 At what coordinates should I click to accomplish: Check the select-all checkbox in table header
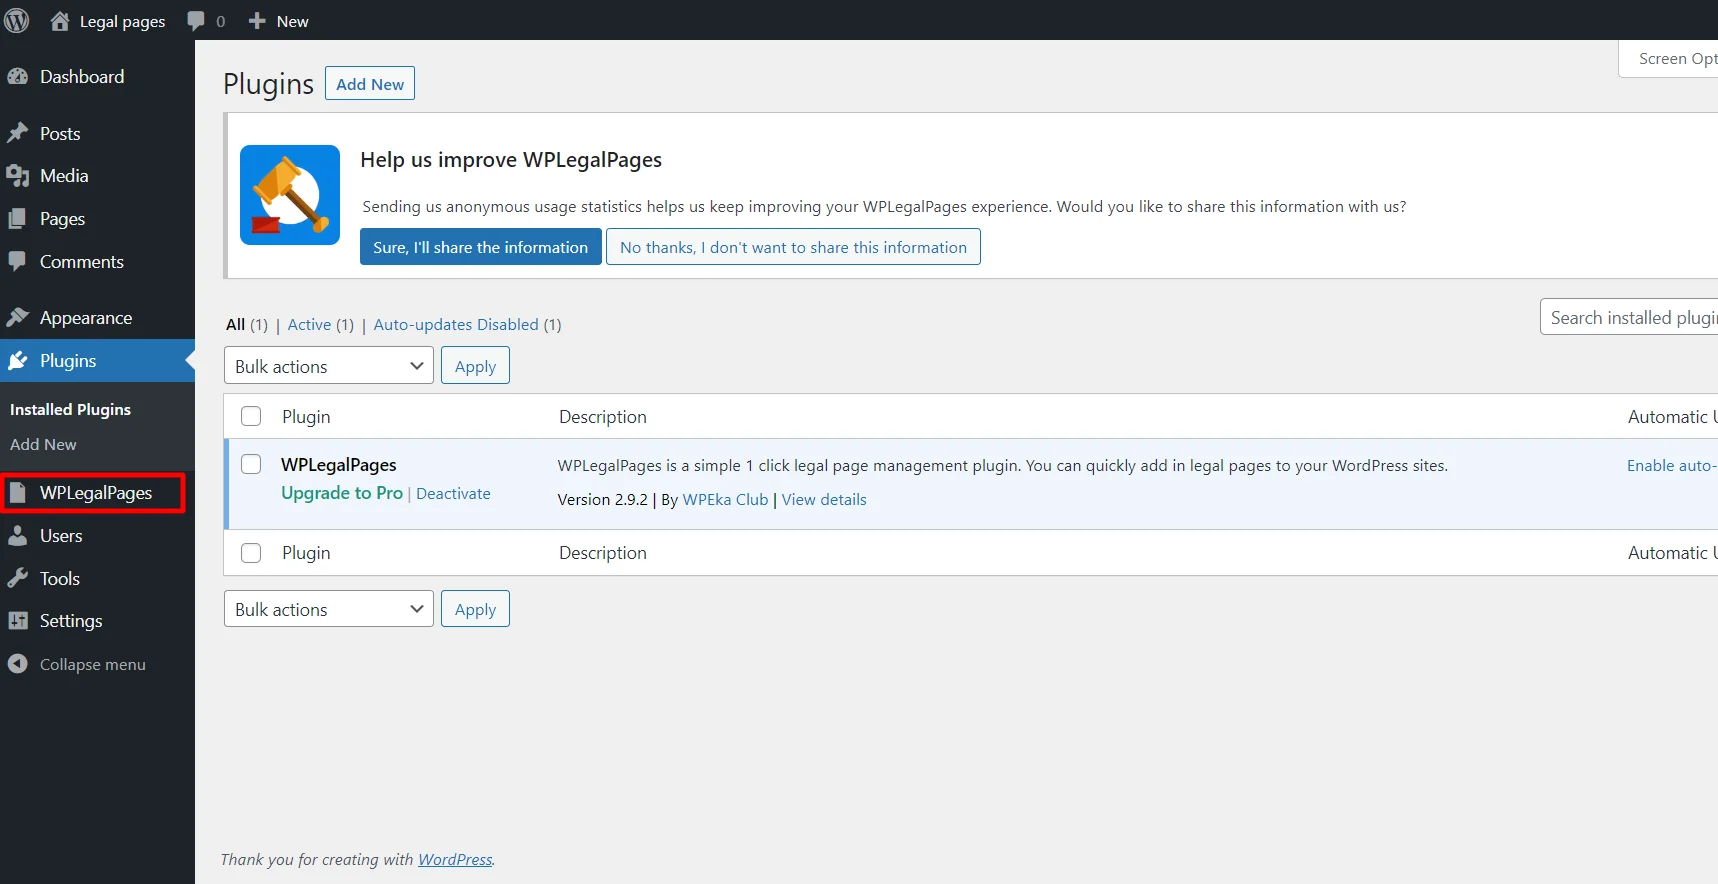click(251, 416)
